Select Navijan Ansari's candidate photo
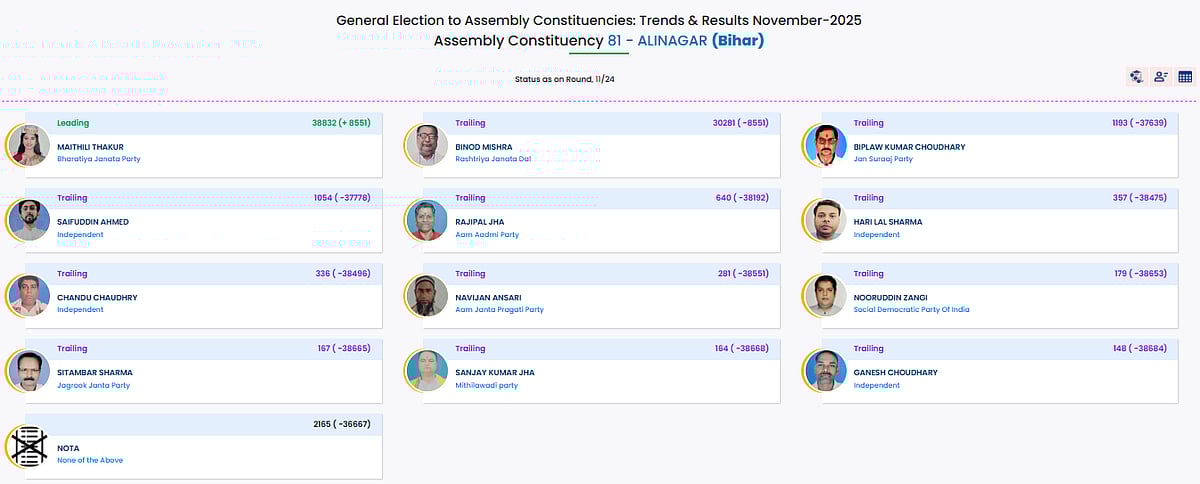 tap(427, 296)
